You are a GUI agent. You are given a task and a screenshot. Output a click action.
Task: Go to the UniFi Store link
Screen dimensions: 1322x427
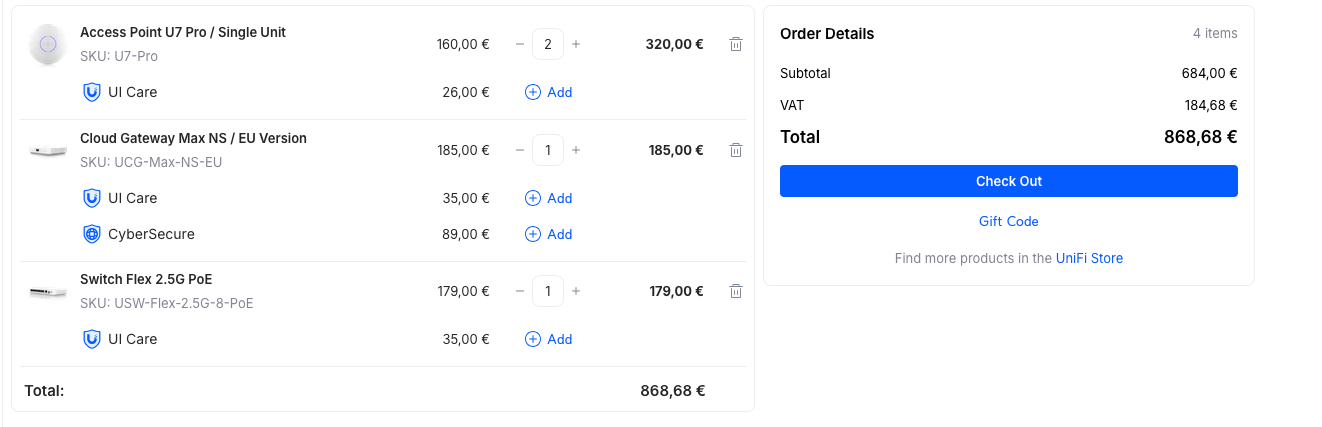tap(1089, 258)
